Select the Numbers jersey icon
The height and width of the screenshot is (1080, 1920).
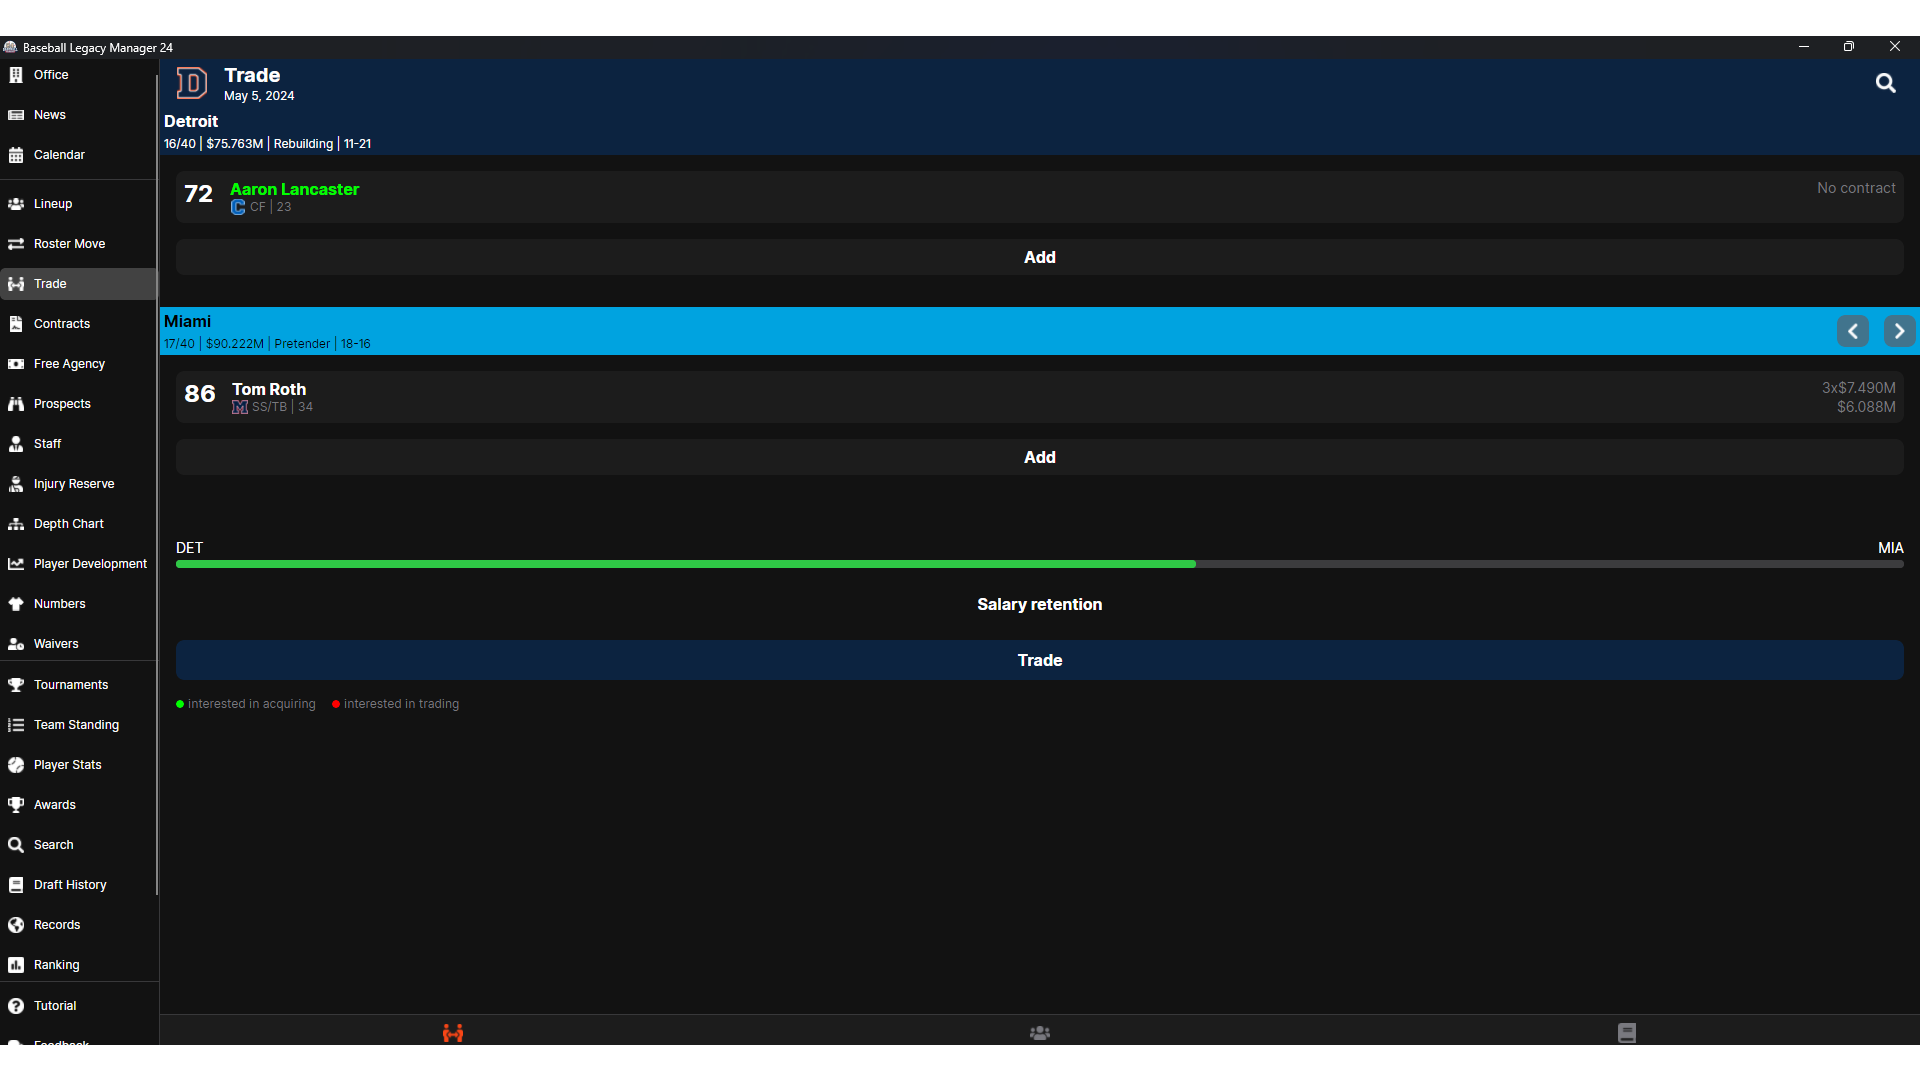[16, 604]
